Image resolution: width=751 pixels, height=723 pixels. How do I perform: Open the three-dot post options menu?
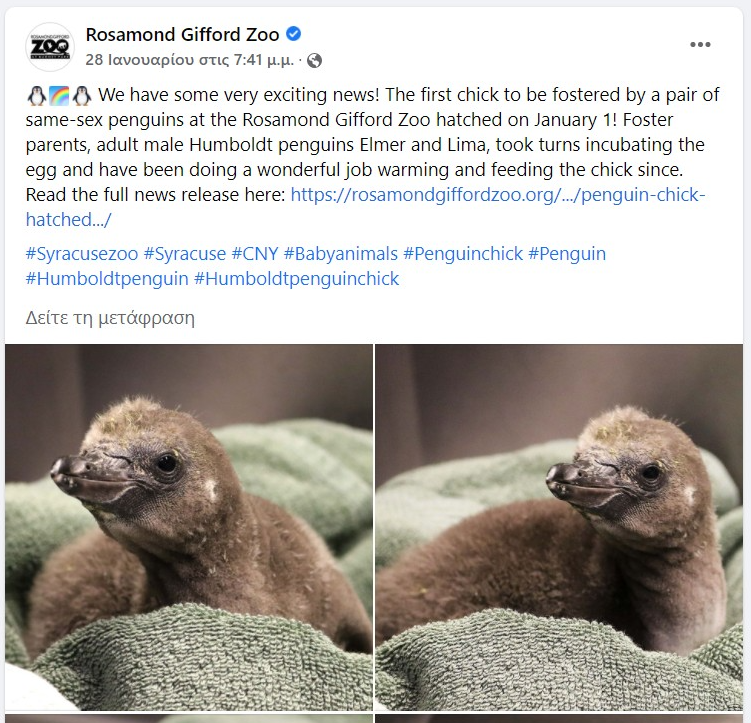coord(700,45)
